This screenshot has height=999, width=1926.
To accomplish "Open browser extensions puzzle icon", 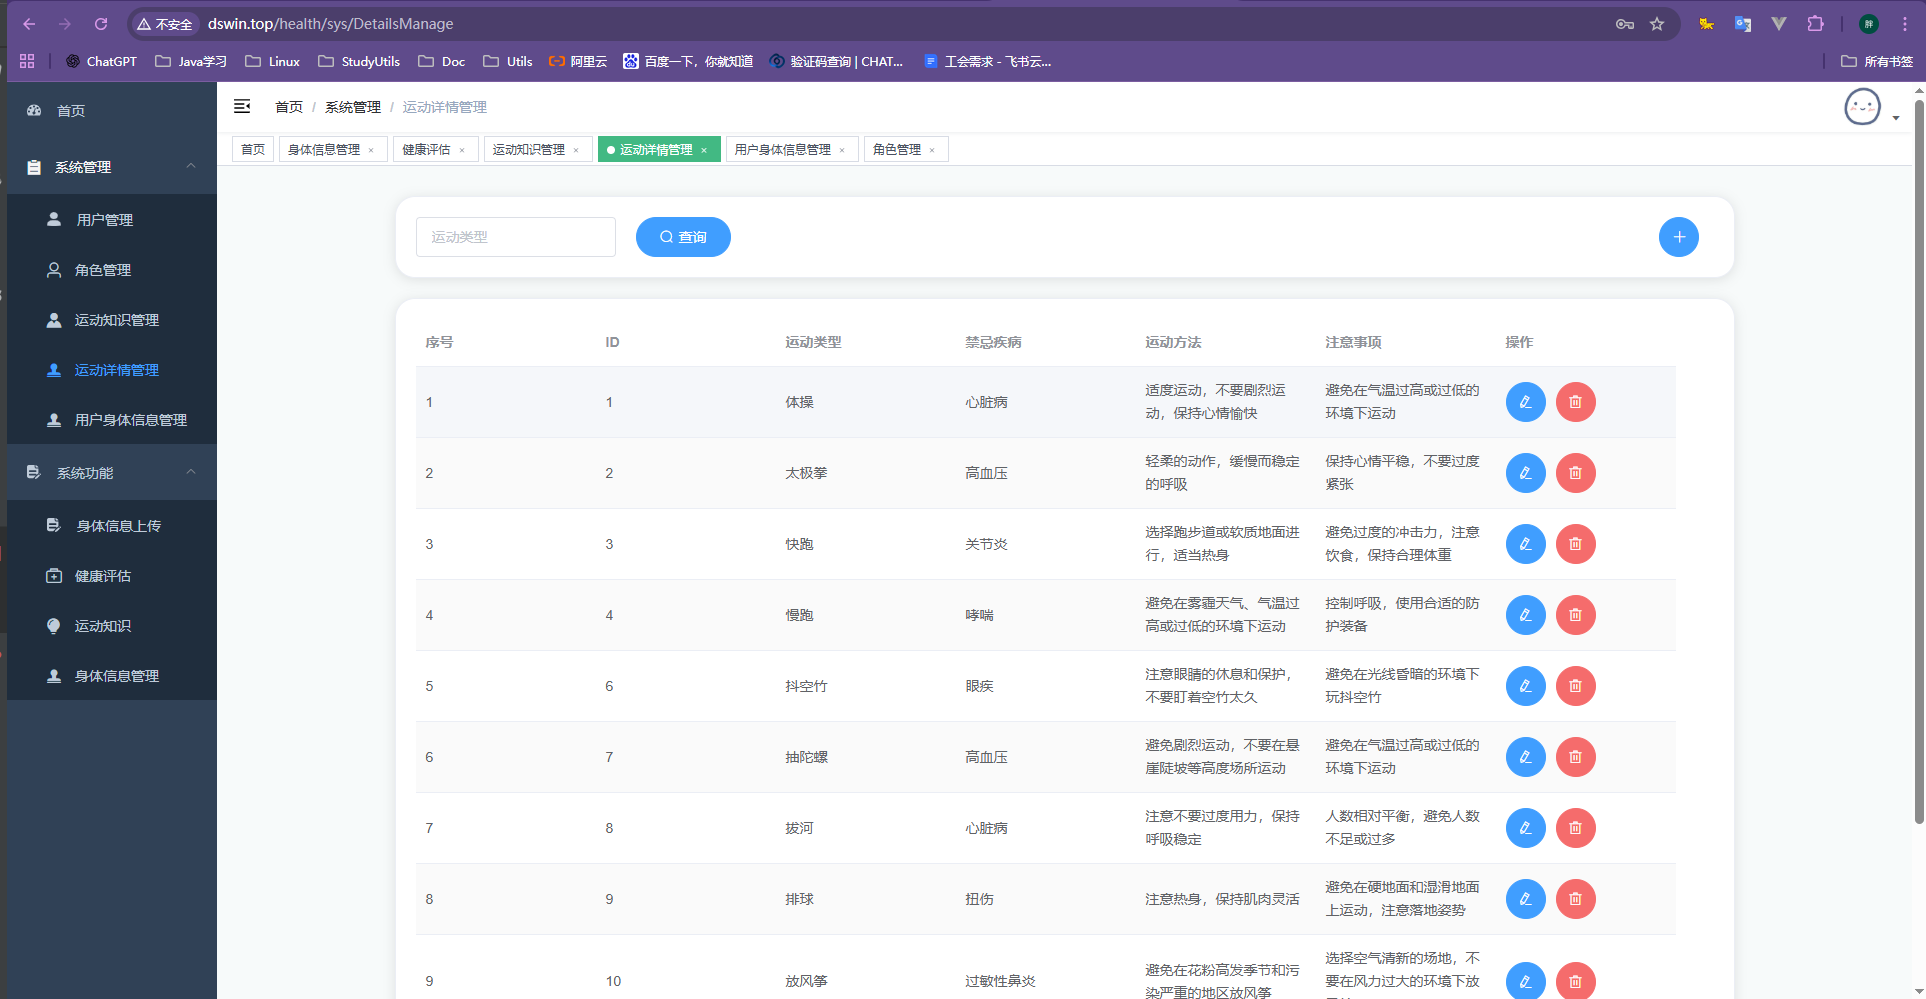I will pyautogui.click(x=1815, y=24).
